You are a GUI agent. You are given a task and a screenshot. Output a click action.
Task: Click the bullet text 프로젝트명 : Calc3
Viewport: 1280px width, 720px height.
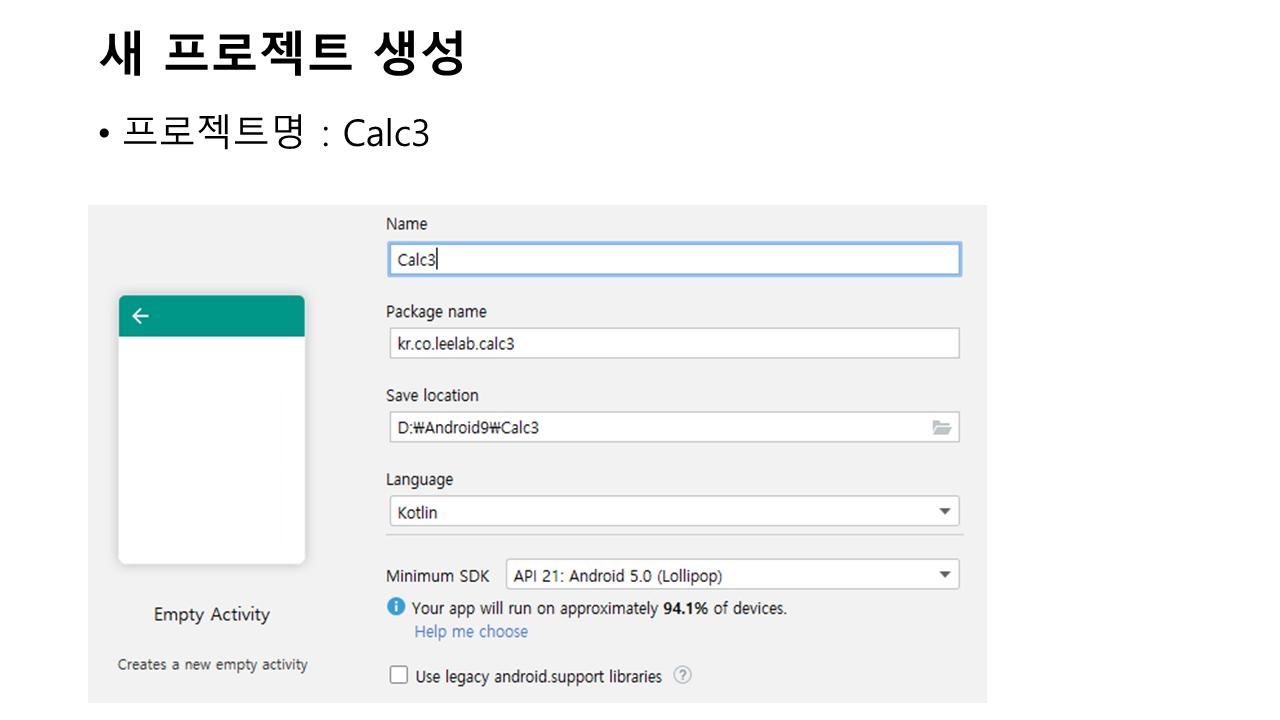(275, 133)
